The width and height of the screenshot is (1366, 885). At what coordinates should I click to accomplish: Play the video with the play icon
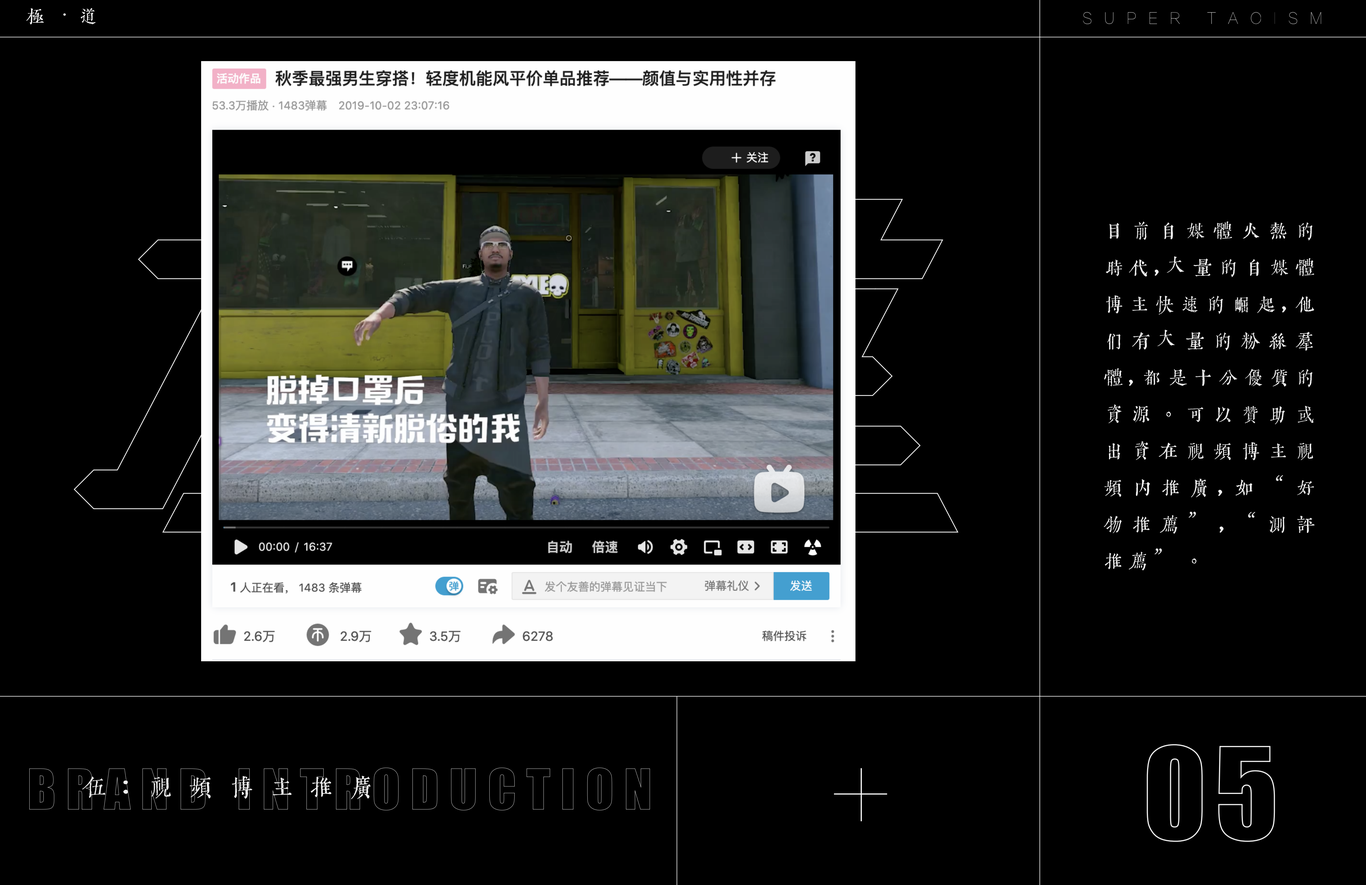pos(240,547)
